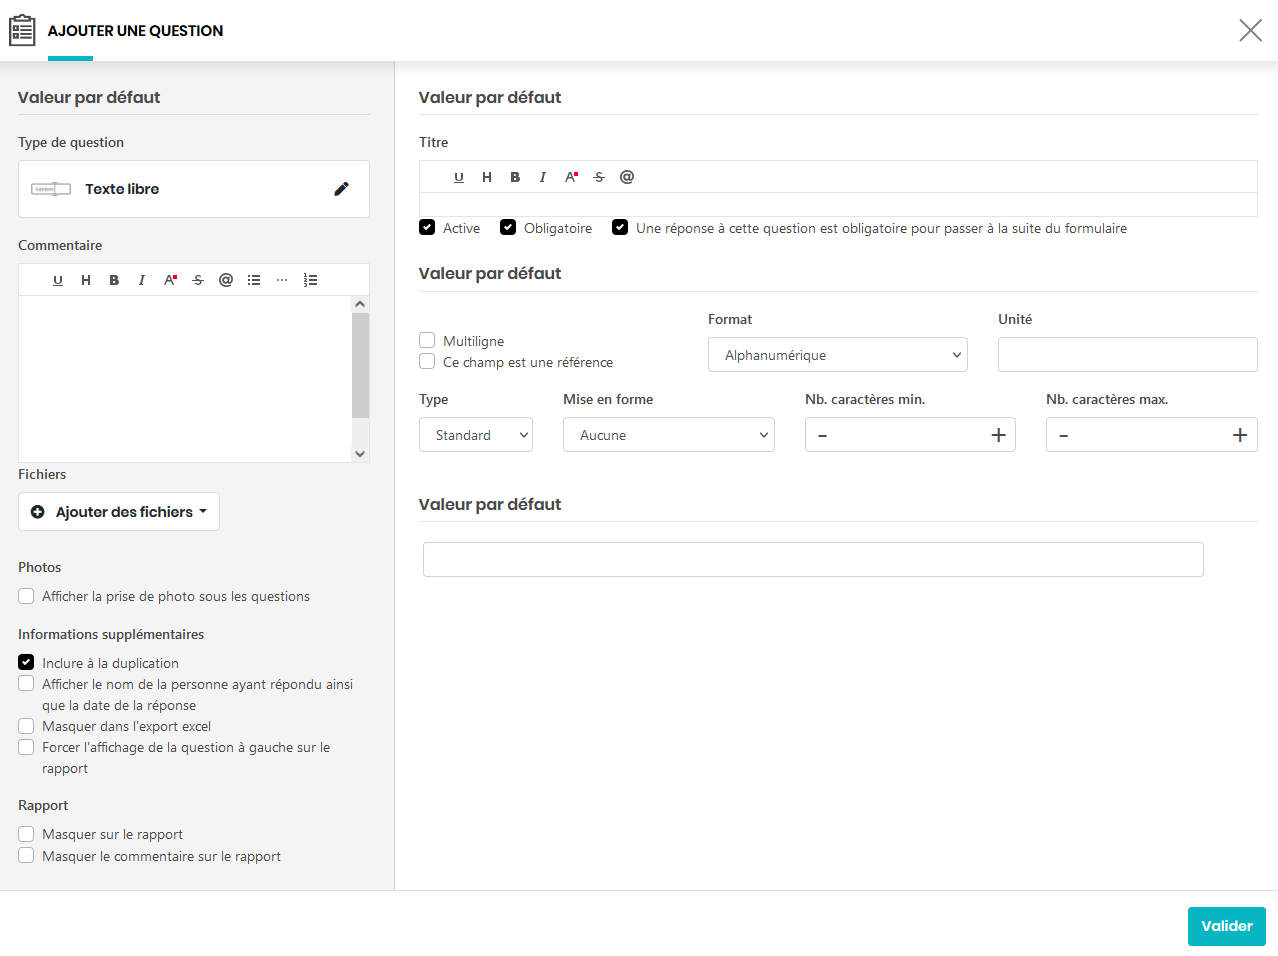Screen dimensions: 1278x956
Task: Apply bold in the Titre toolbar
Action: [515, 177]
